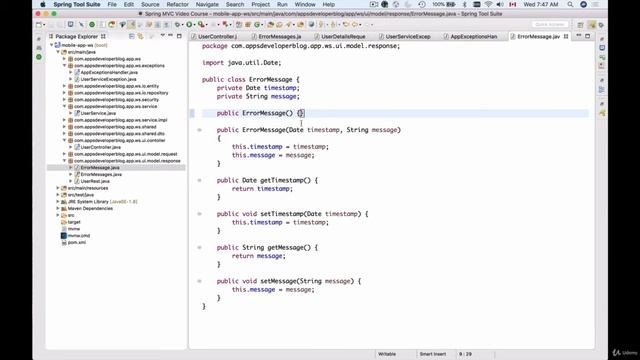Click the Open Type toolbar icon

(x=270, y=25)
